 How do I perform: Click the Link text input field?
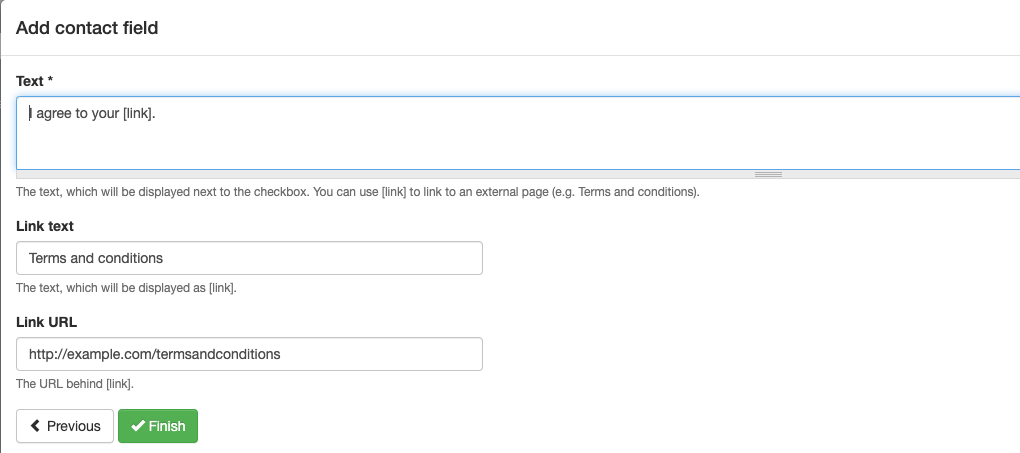[x=249, y=258]
